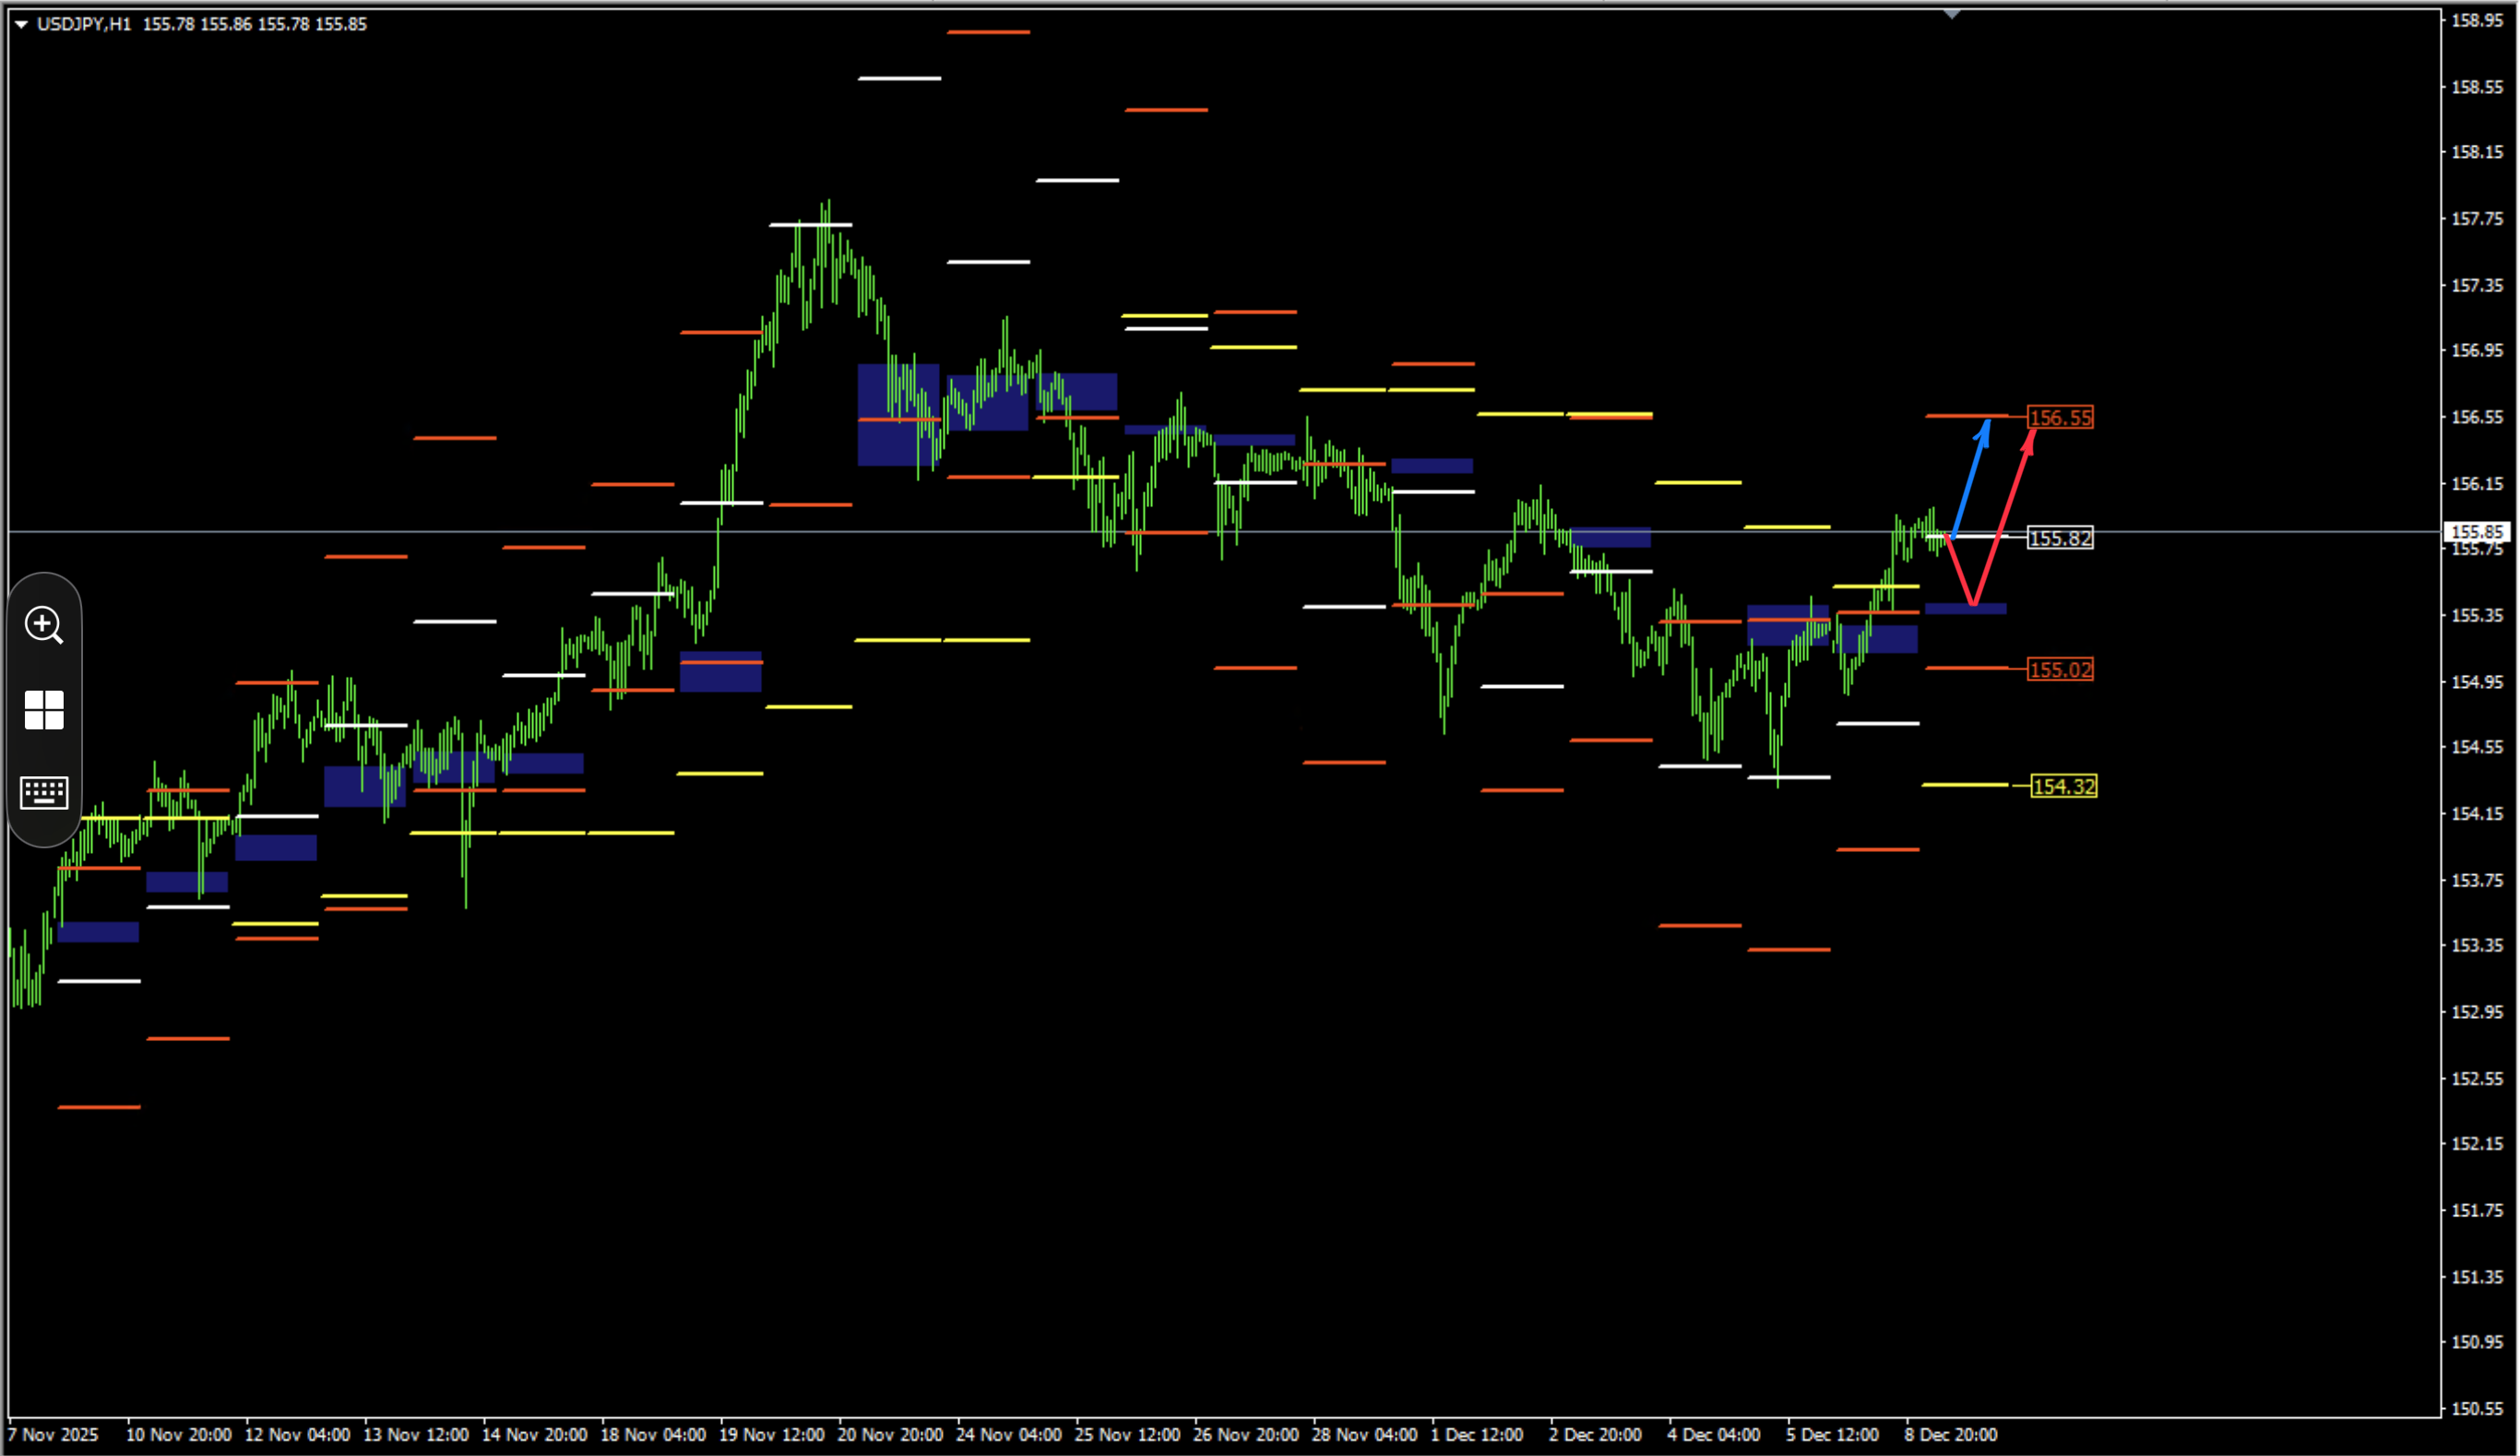Select the 155.82 price label box
Image resolution: width=2520 pixels, height=1456 pixels.
[x=2060, y=538]
